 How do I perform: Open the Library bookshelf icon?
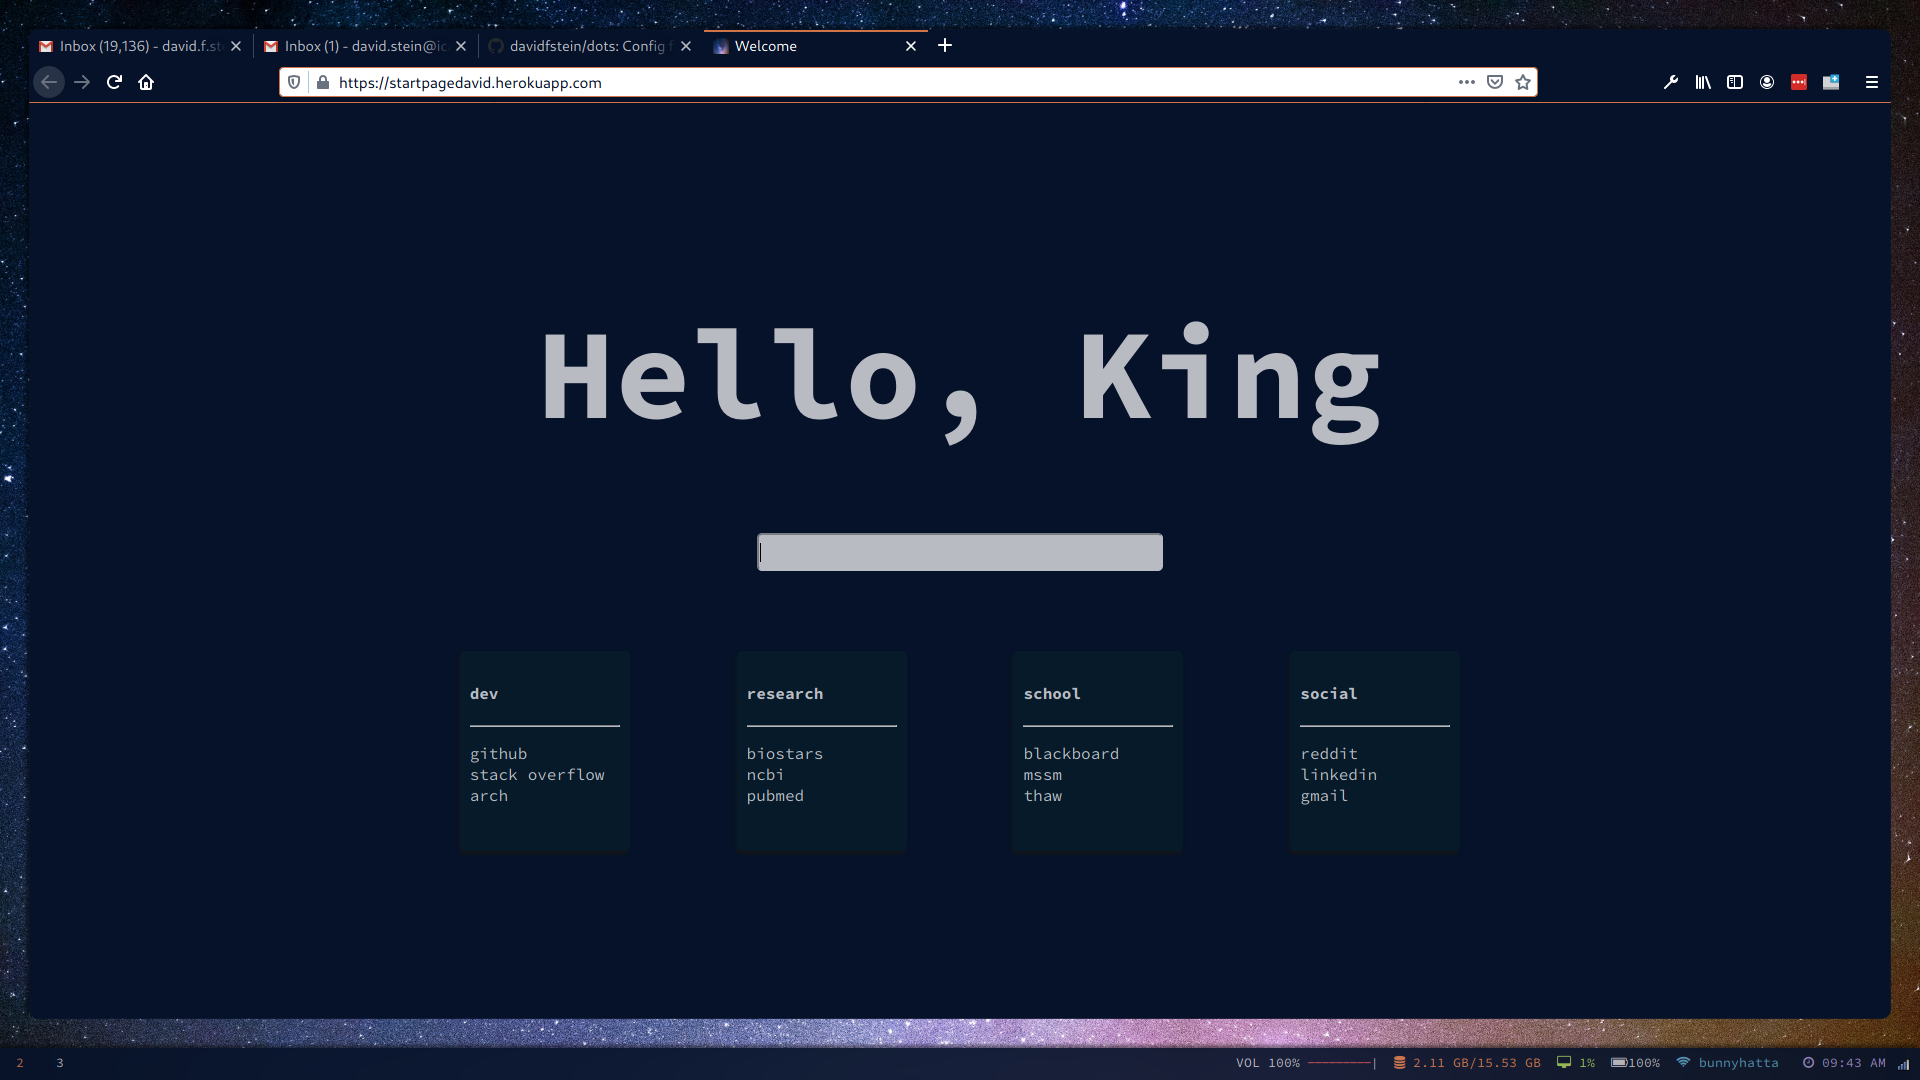(1703, 82)
